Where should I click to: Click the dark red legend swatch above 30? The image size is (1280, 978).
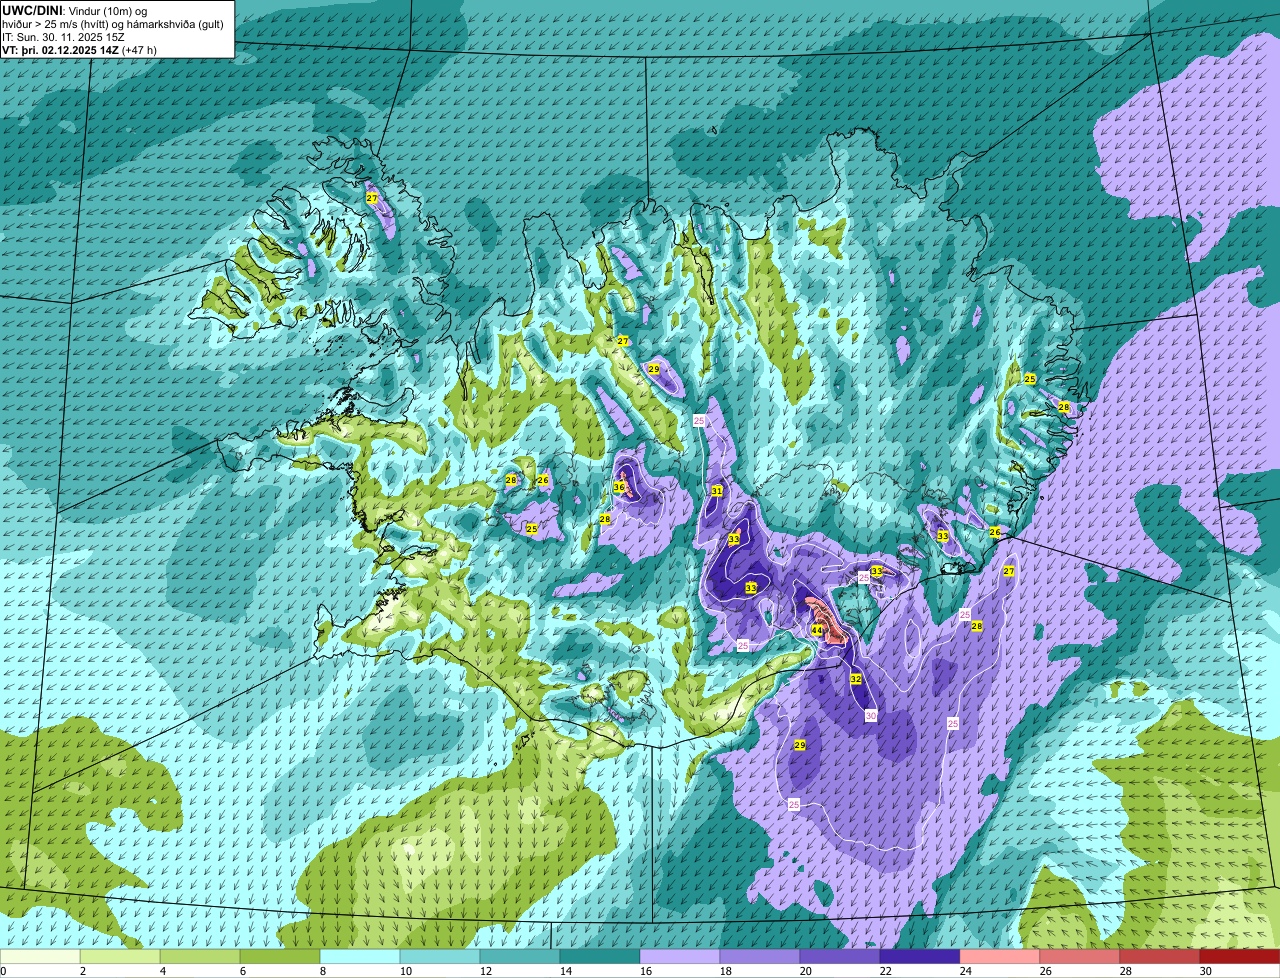point(1240,957)
